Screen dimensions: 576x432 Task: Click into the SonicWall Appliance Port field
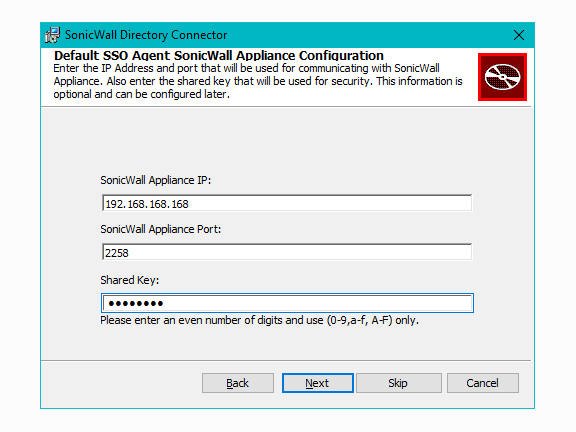tap(287, 252)
